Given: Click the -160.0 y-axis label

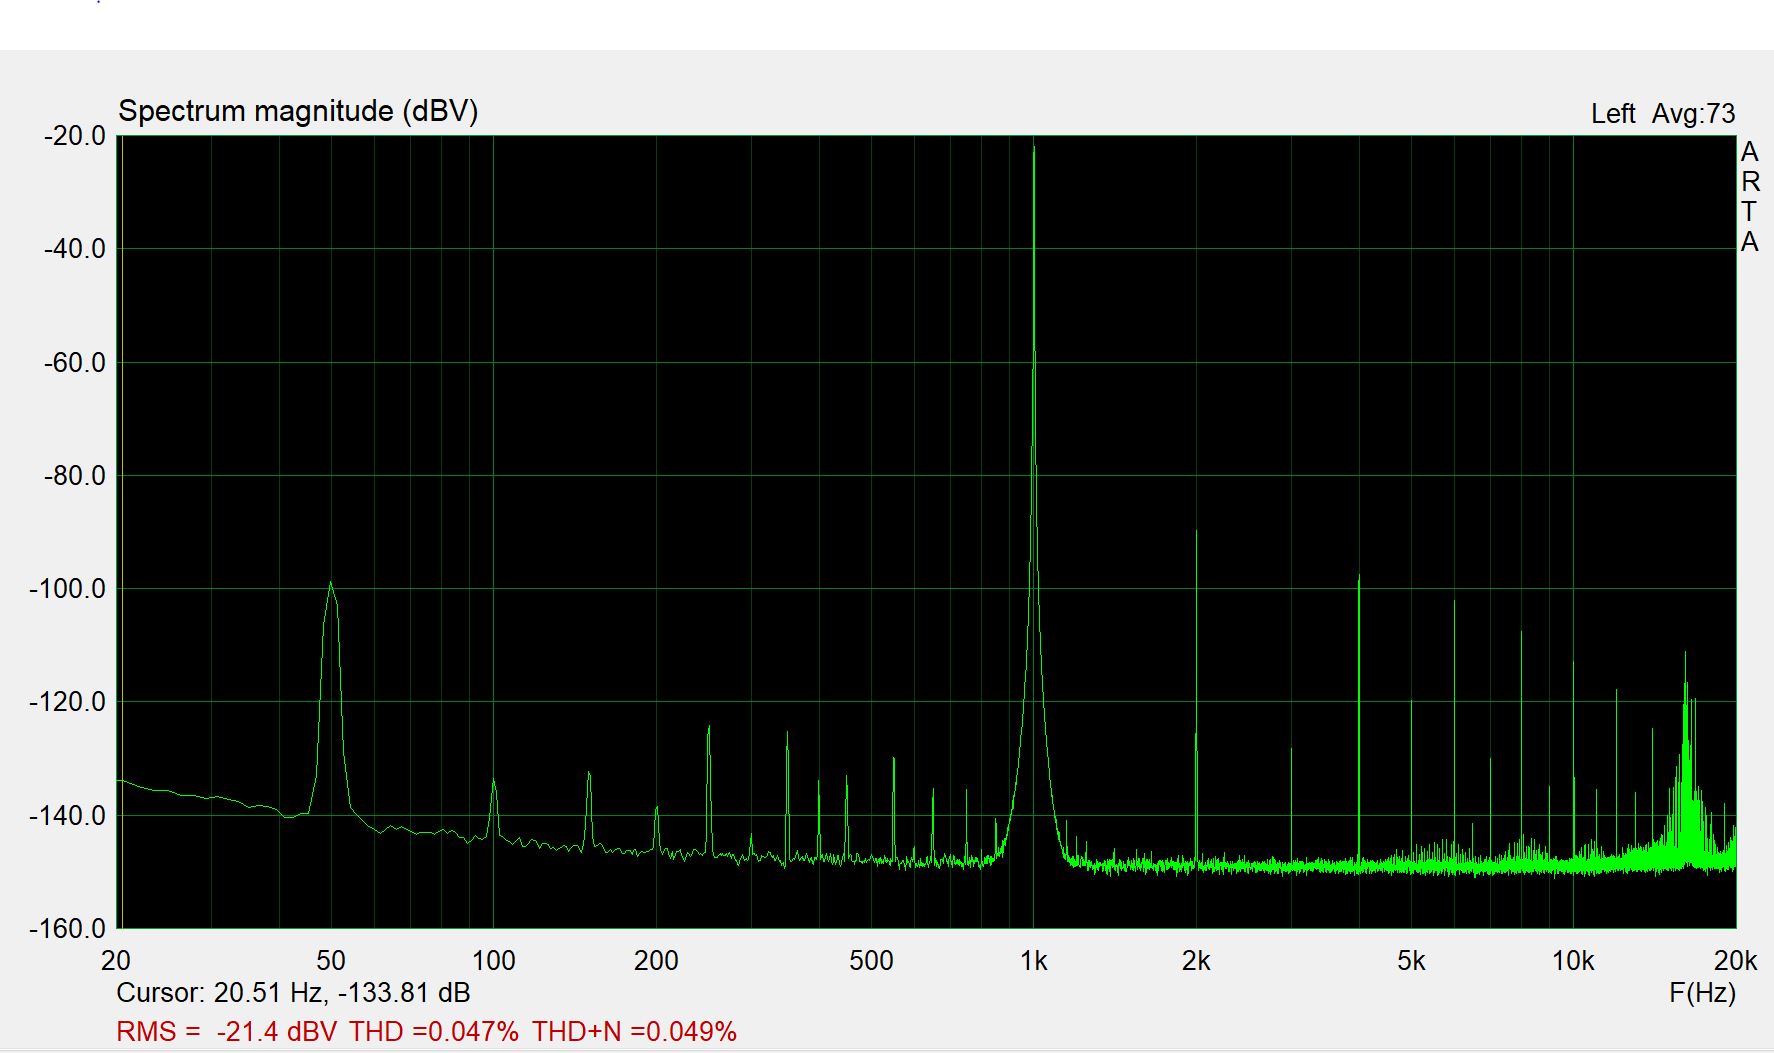Looking at the screenshot, I should [x=68, y=929].
